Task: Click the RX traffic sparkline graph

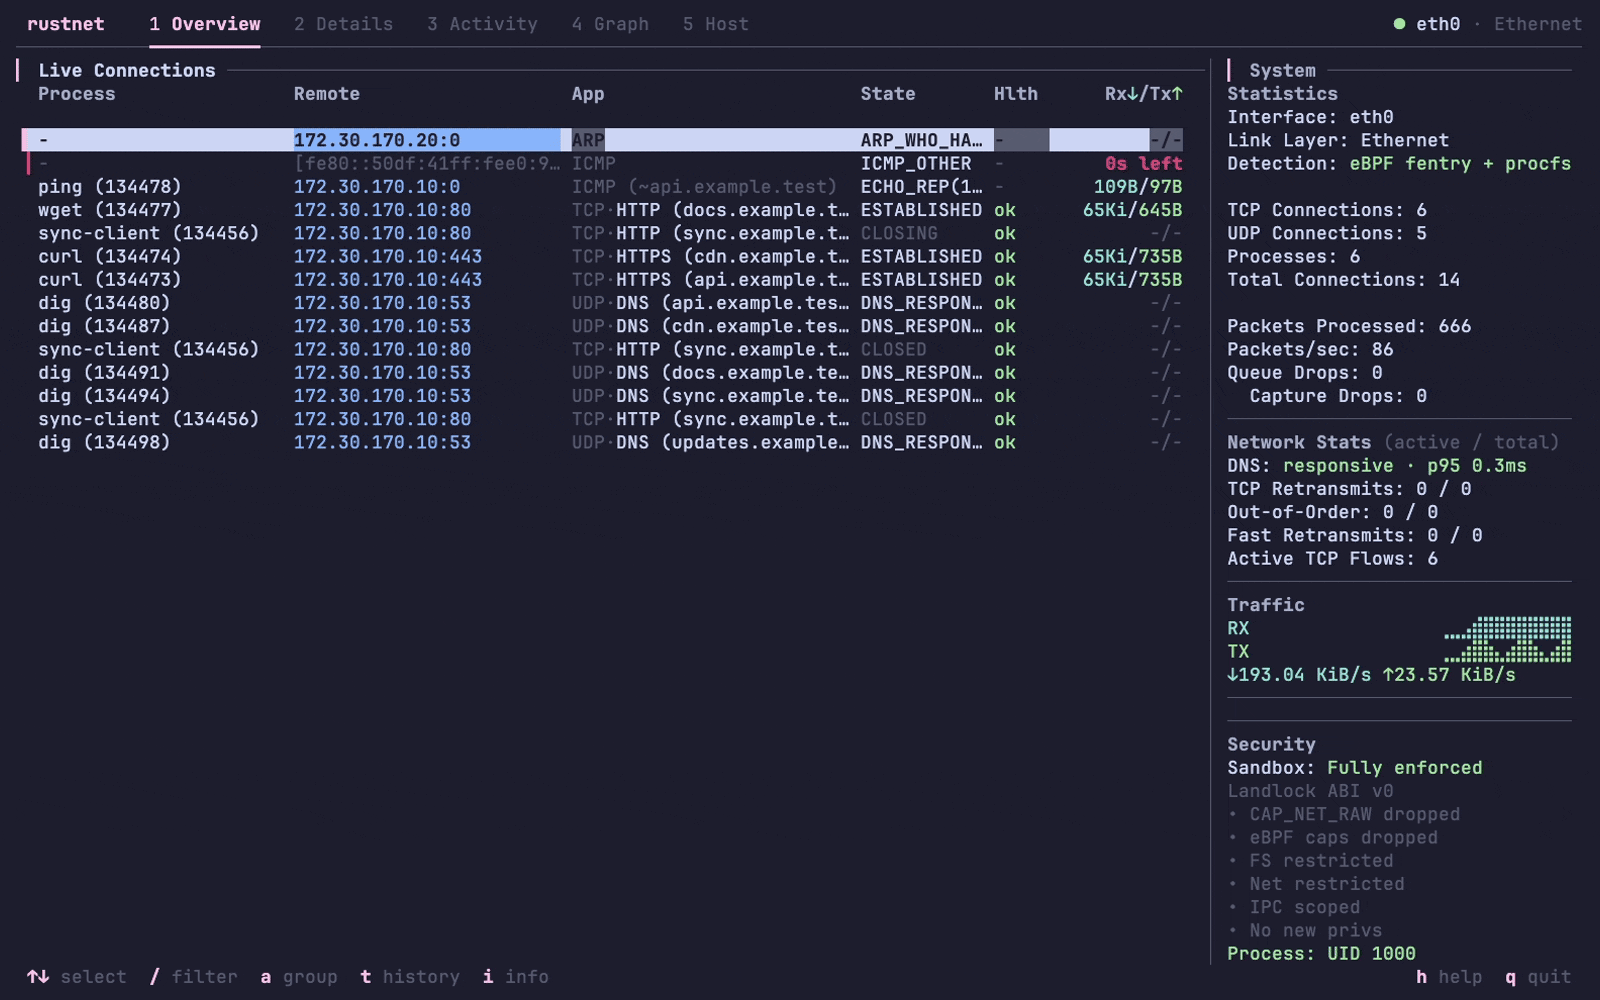Action: [1508, 628]
